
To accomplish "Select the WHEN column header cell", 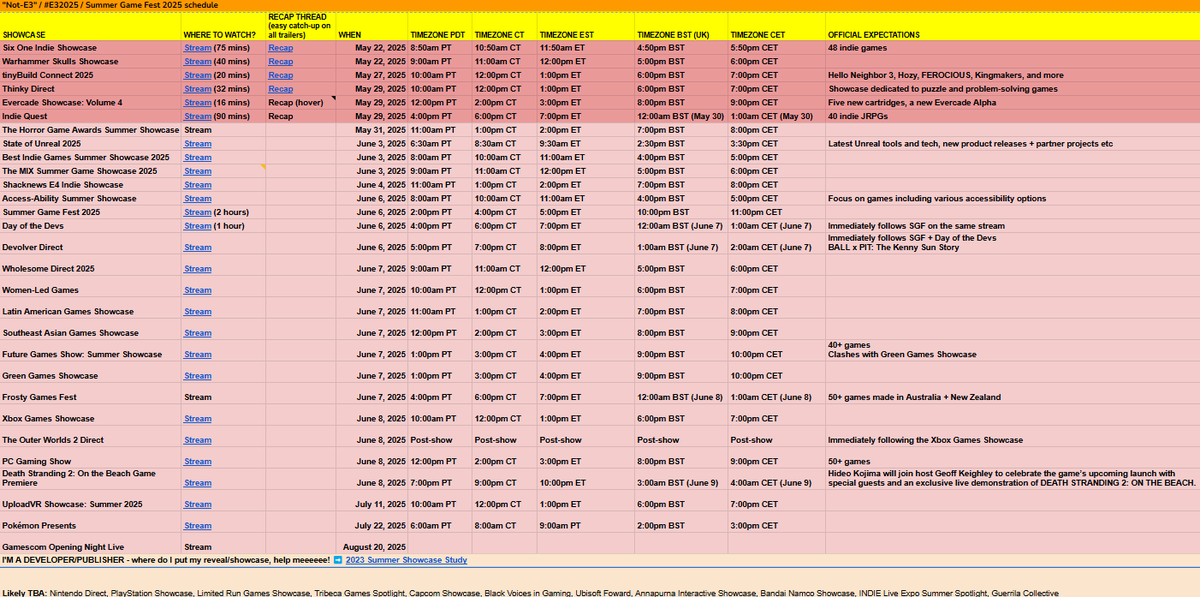I will tap(373, 27).
